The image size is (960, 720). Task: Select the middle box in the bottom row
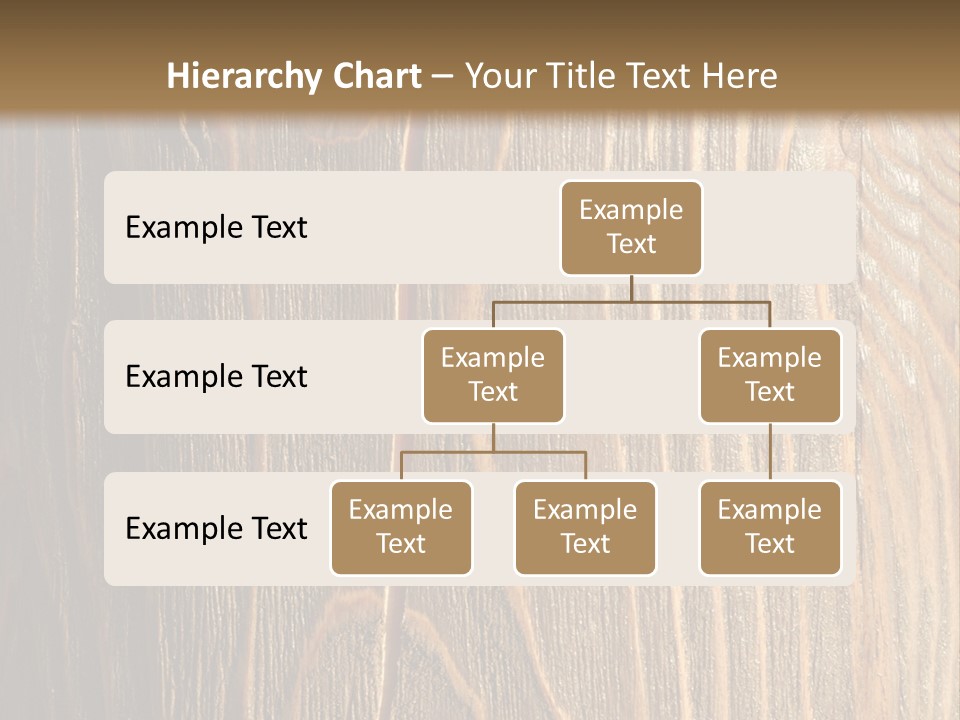(x=585, y=527)
